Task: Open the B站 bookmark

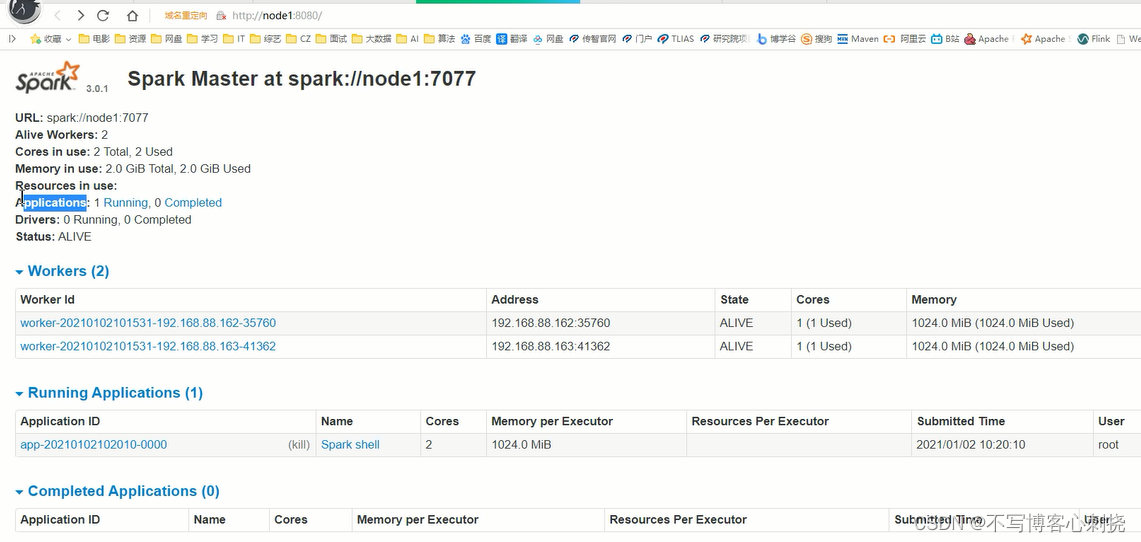Action: tap(946, 39)
